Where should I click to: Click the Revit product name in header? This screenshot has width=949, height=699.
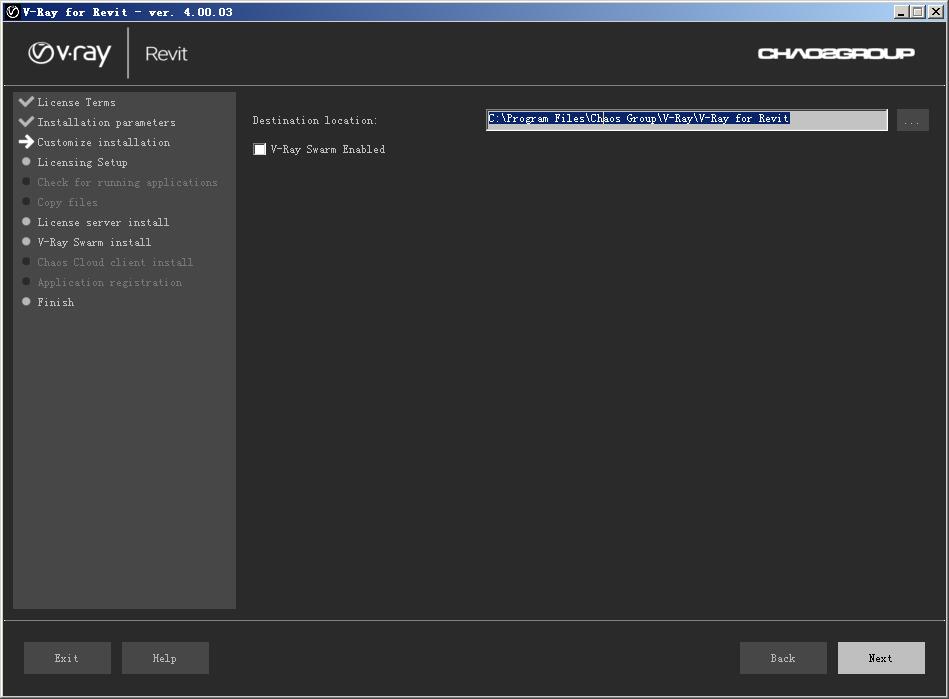(x=166, y=54)
